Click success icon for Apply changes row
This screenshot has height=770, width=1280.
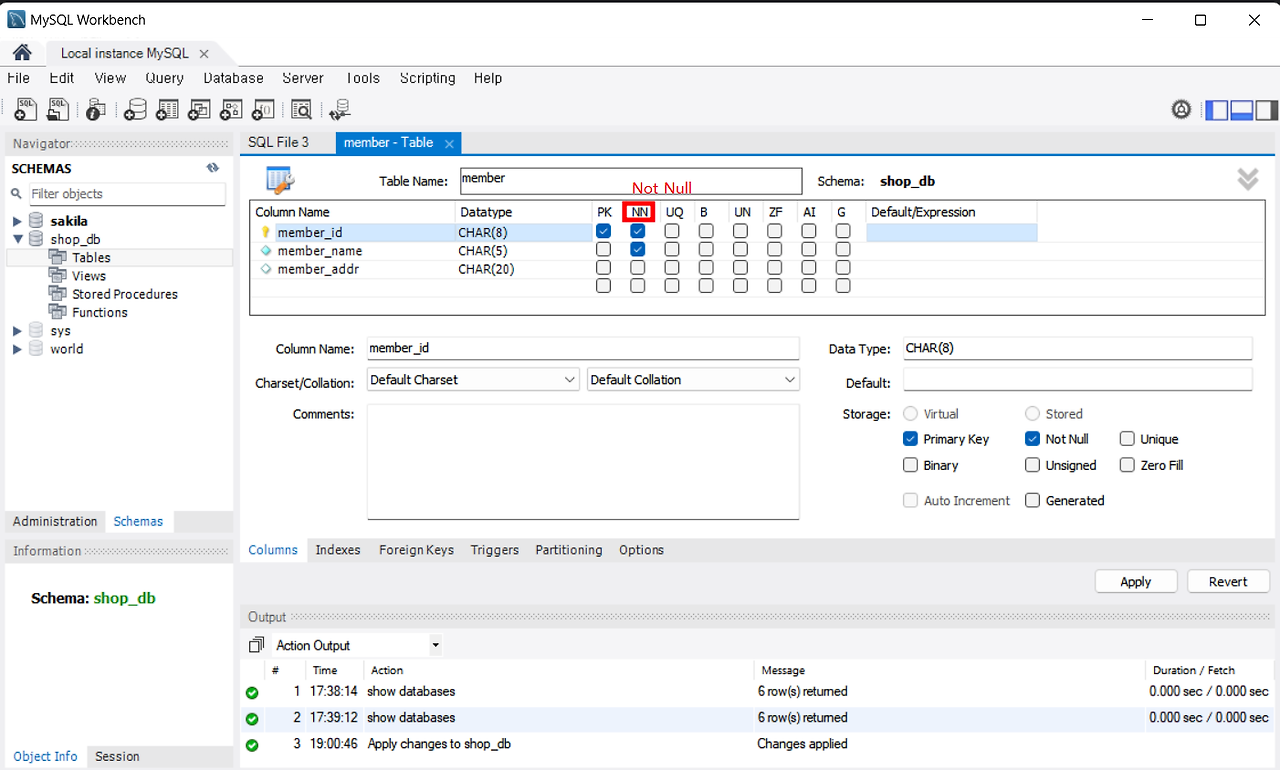pyautogui.click(x=252, y=745)
